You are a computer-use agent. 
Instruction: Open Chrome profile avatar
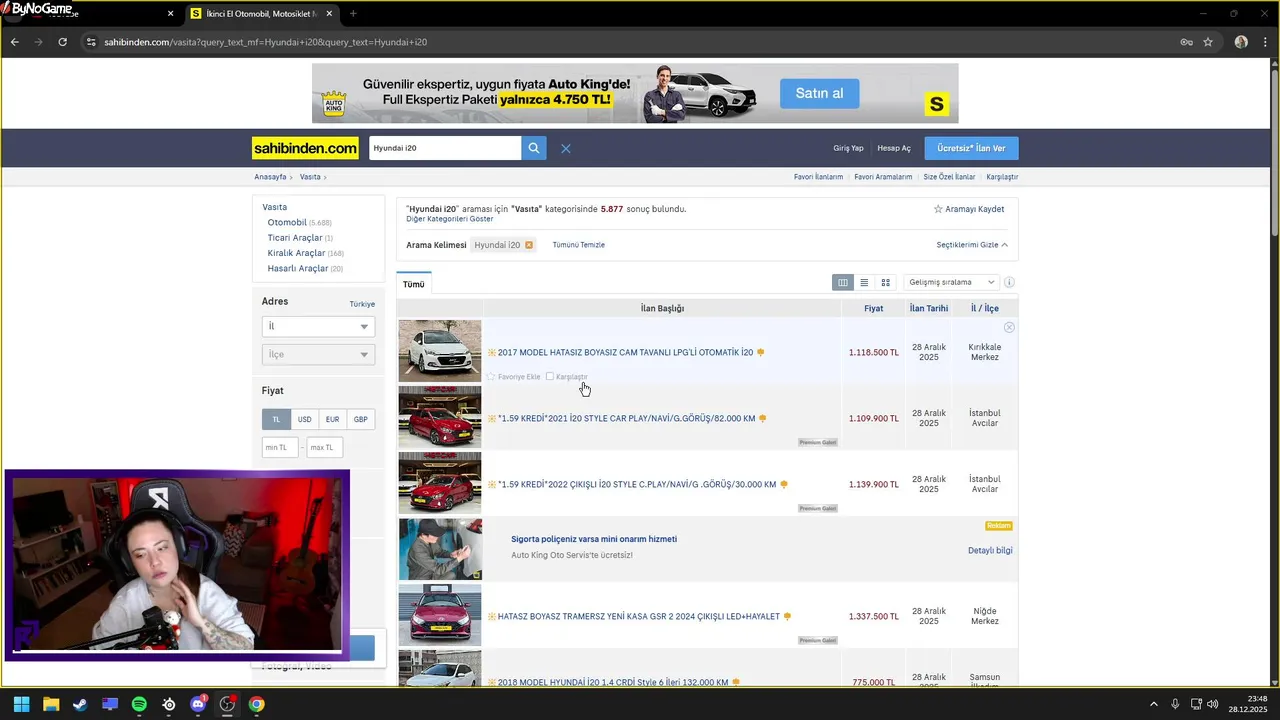click(x=1241, y=42)
